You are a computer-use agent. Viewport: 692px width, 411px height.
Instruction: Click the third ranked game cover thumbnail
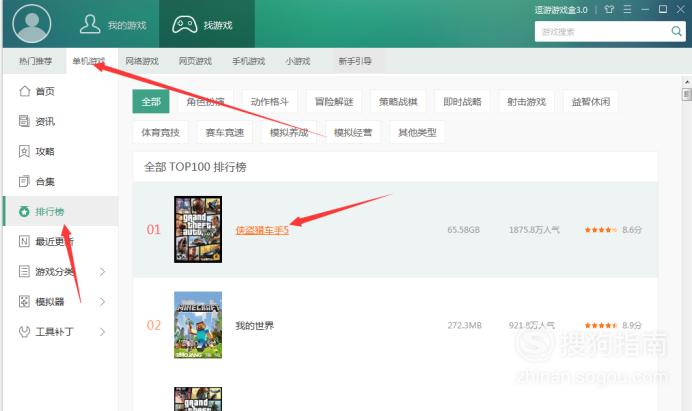click(x=198, y=399)
